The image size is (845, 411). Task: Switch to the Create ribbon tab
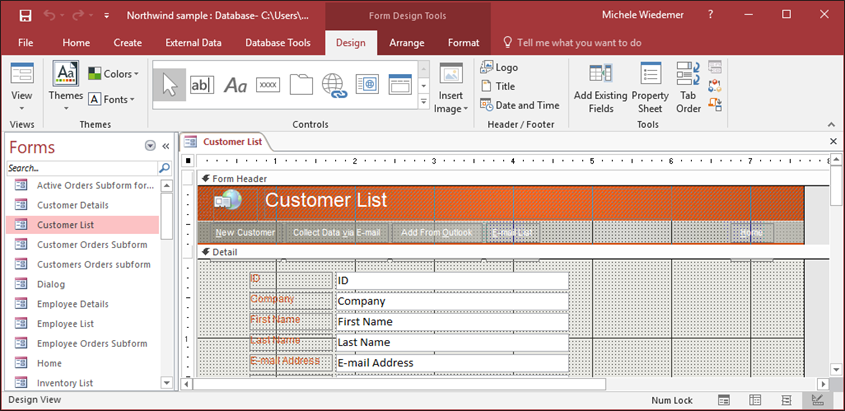tap(128, 43)
